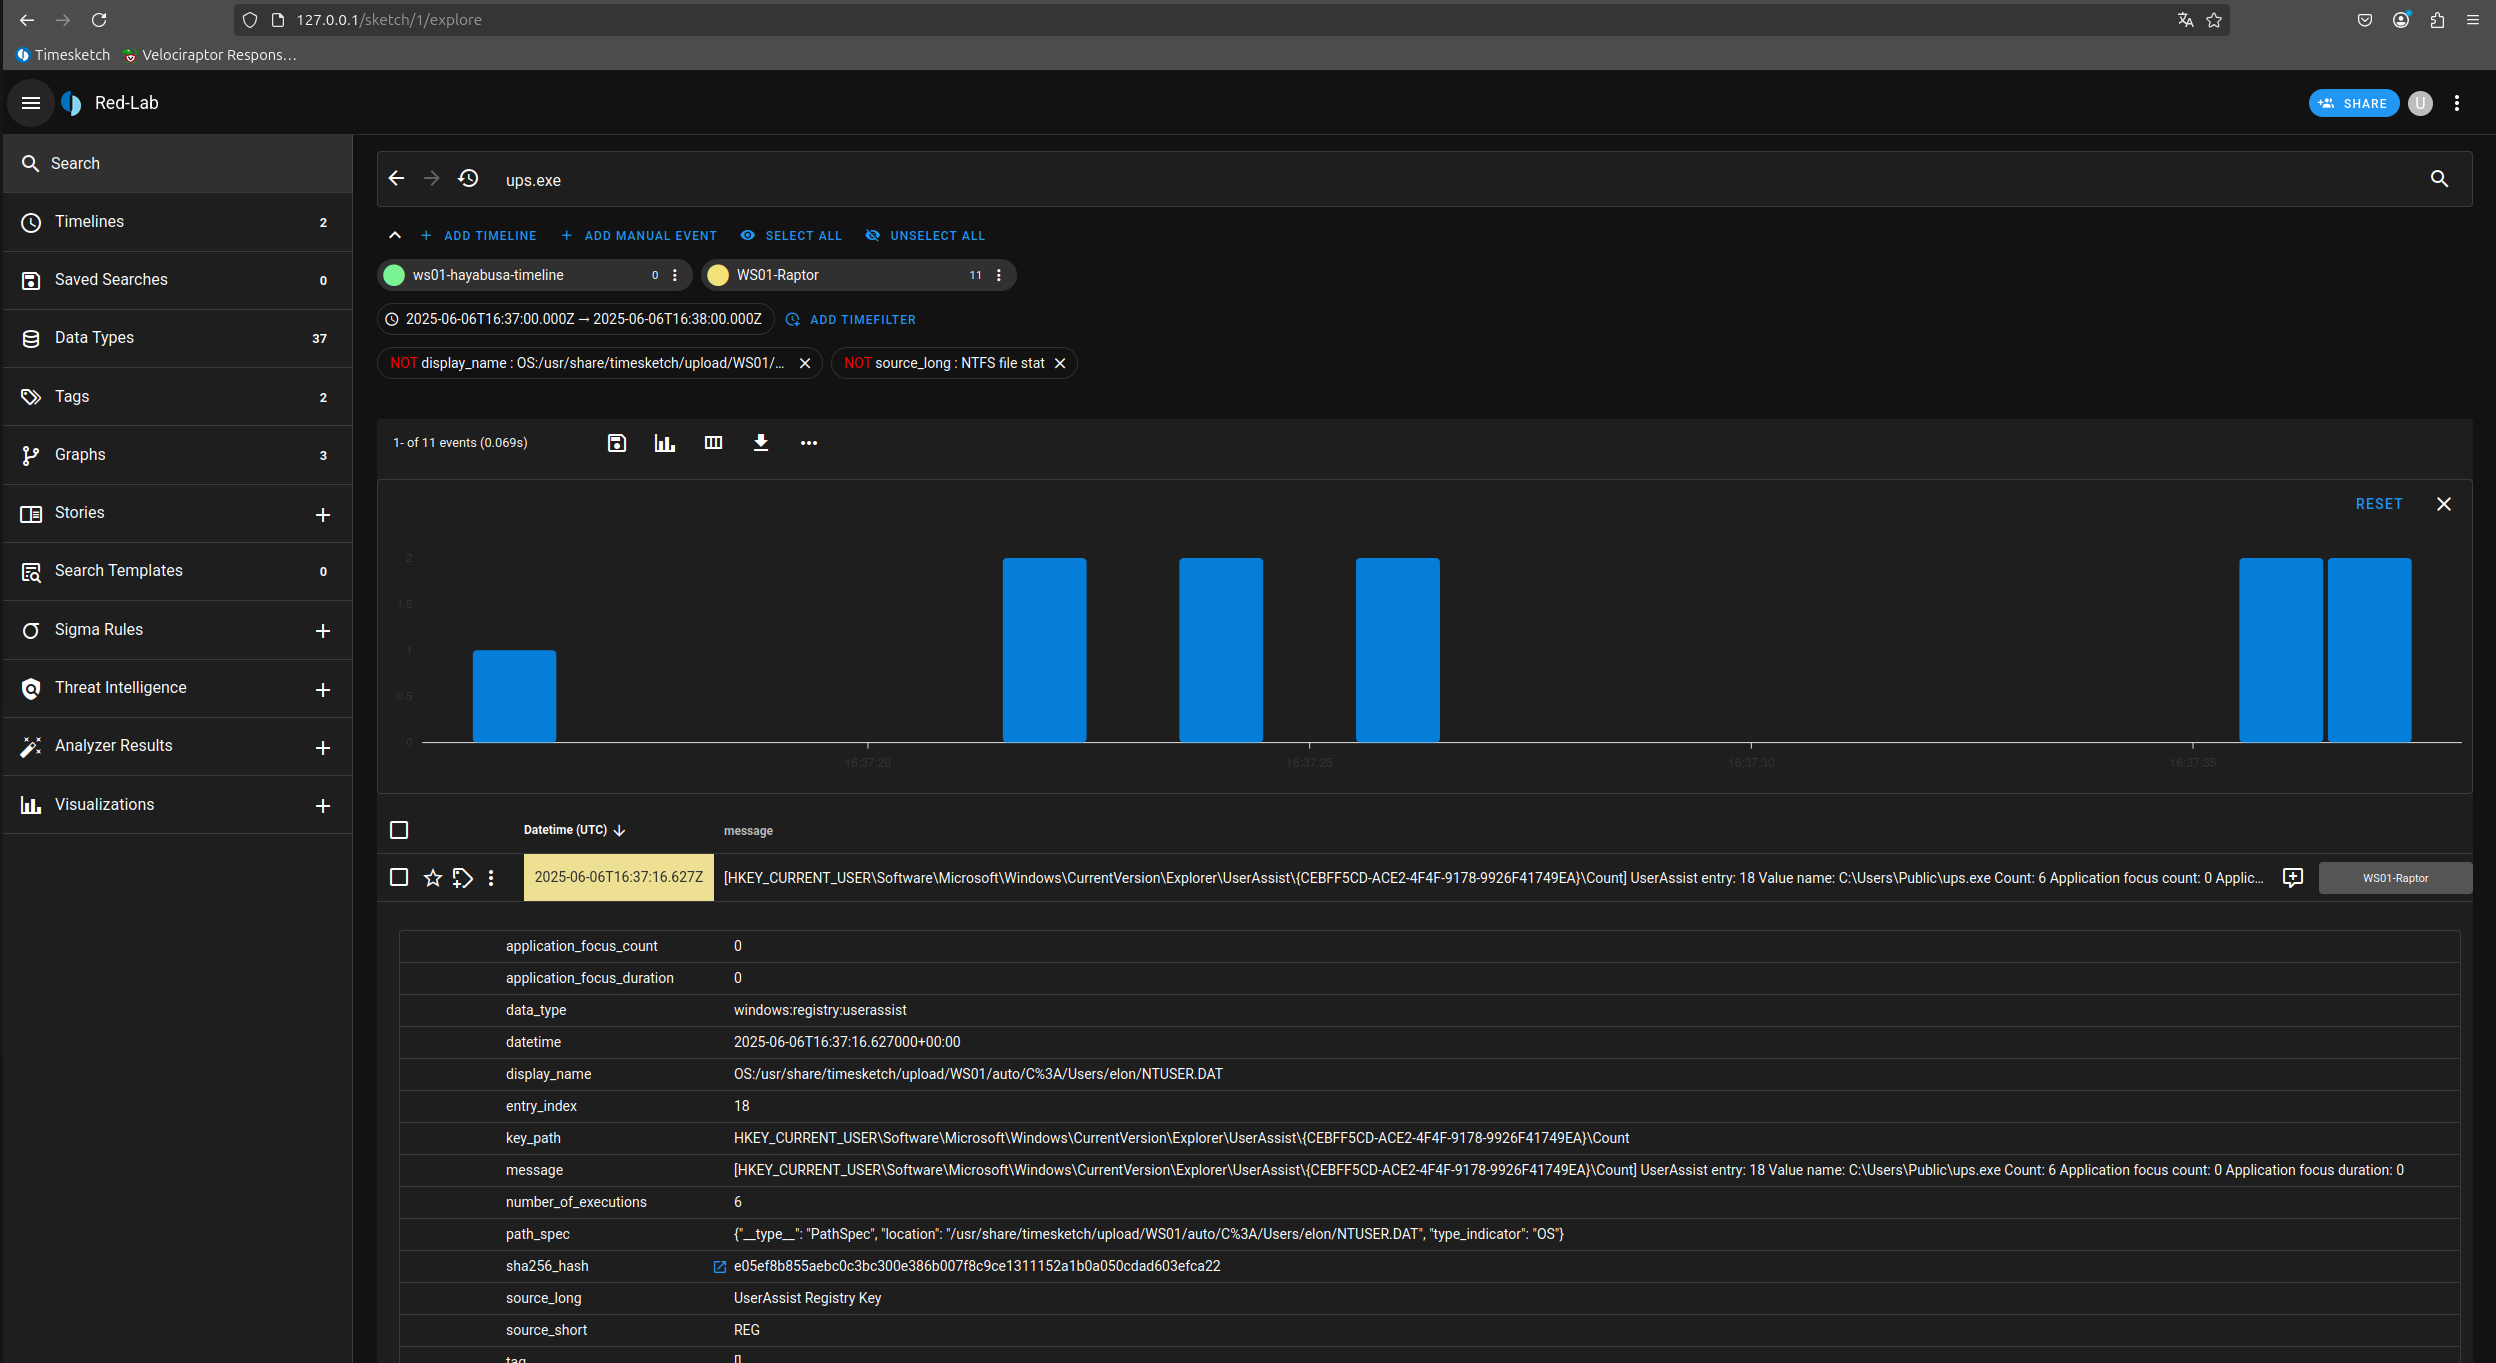Collapse the timelines section chevron
The height and width of the screenshot is (1363, 2496).
point(395,236)
